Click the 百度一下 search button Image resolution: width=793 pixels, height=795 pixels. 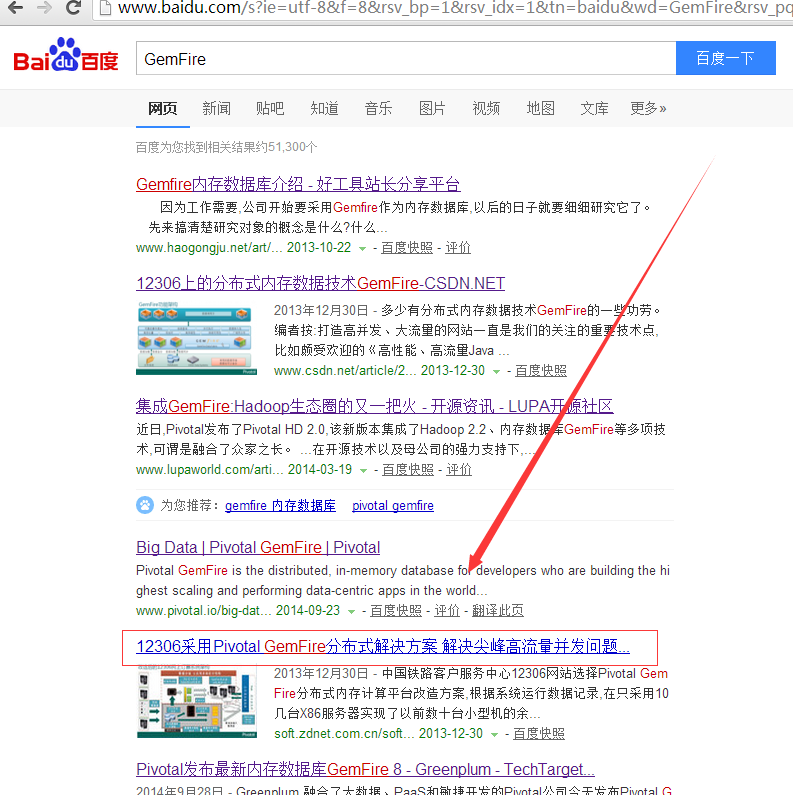pyautogui.click(x=726, y=58)
